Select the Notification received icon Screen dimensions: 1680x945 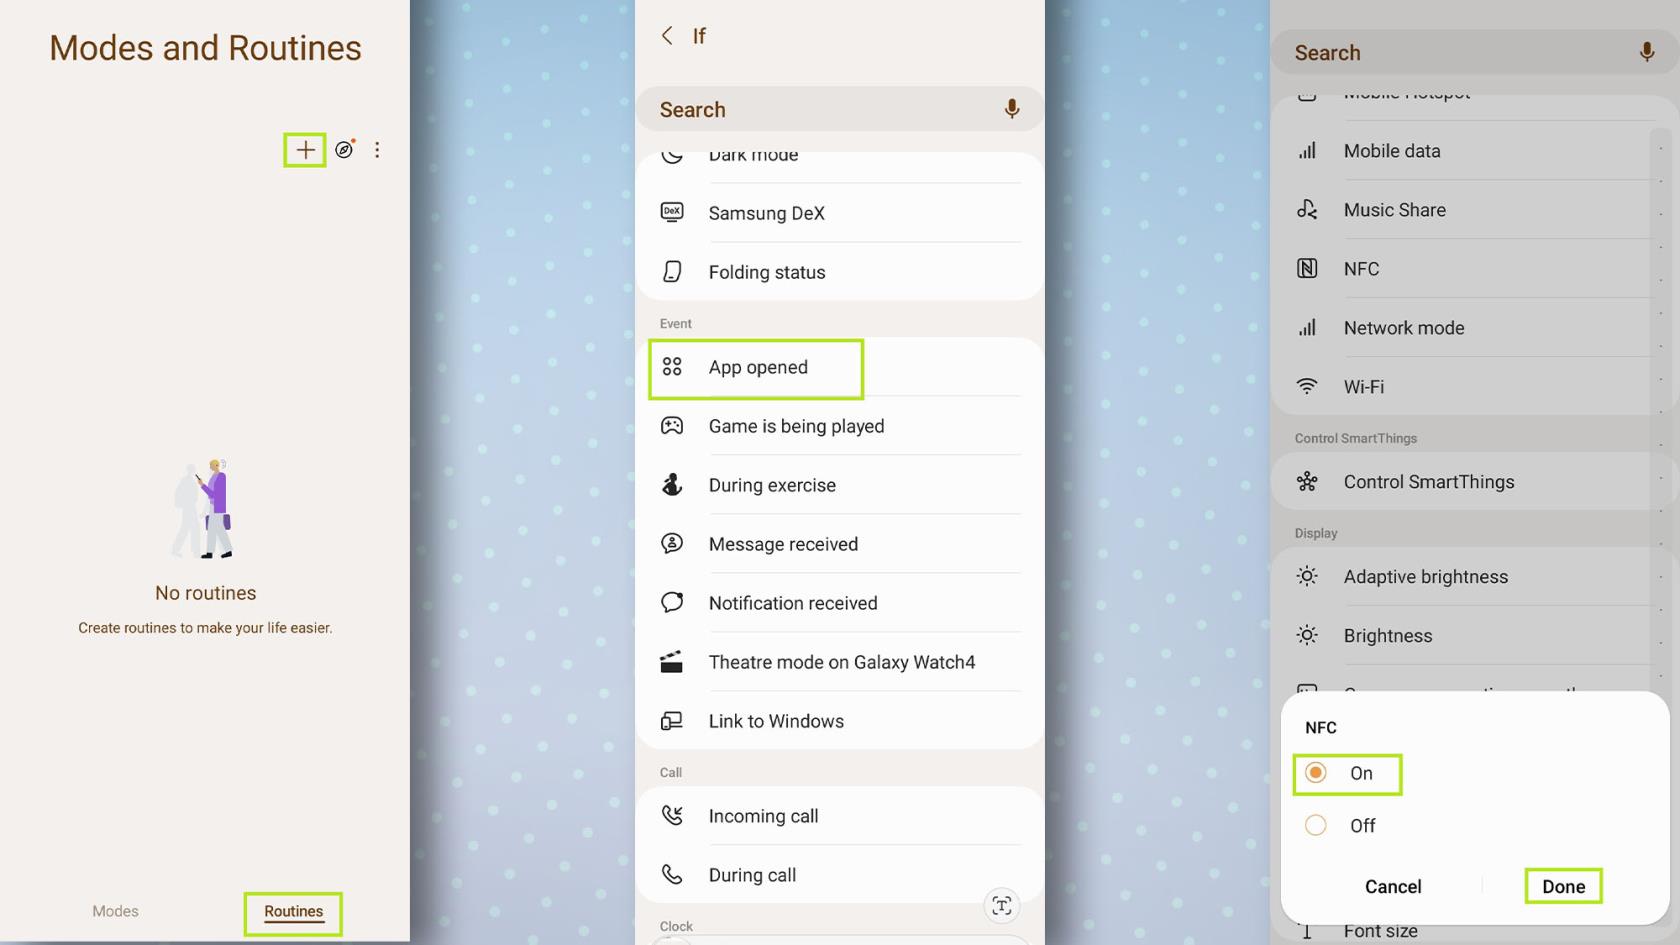(672, 602)
